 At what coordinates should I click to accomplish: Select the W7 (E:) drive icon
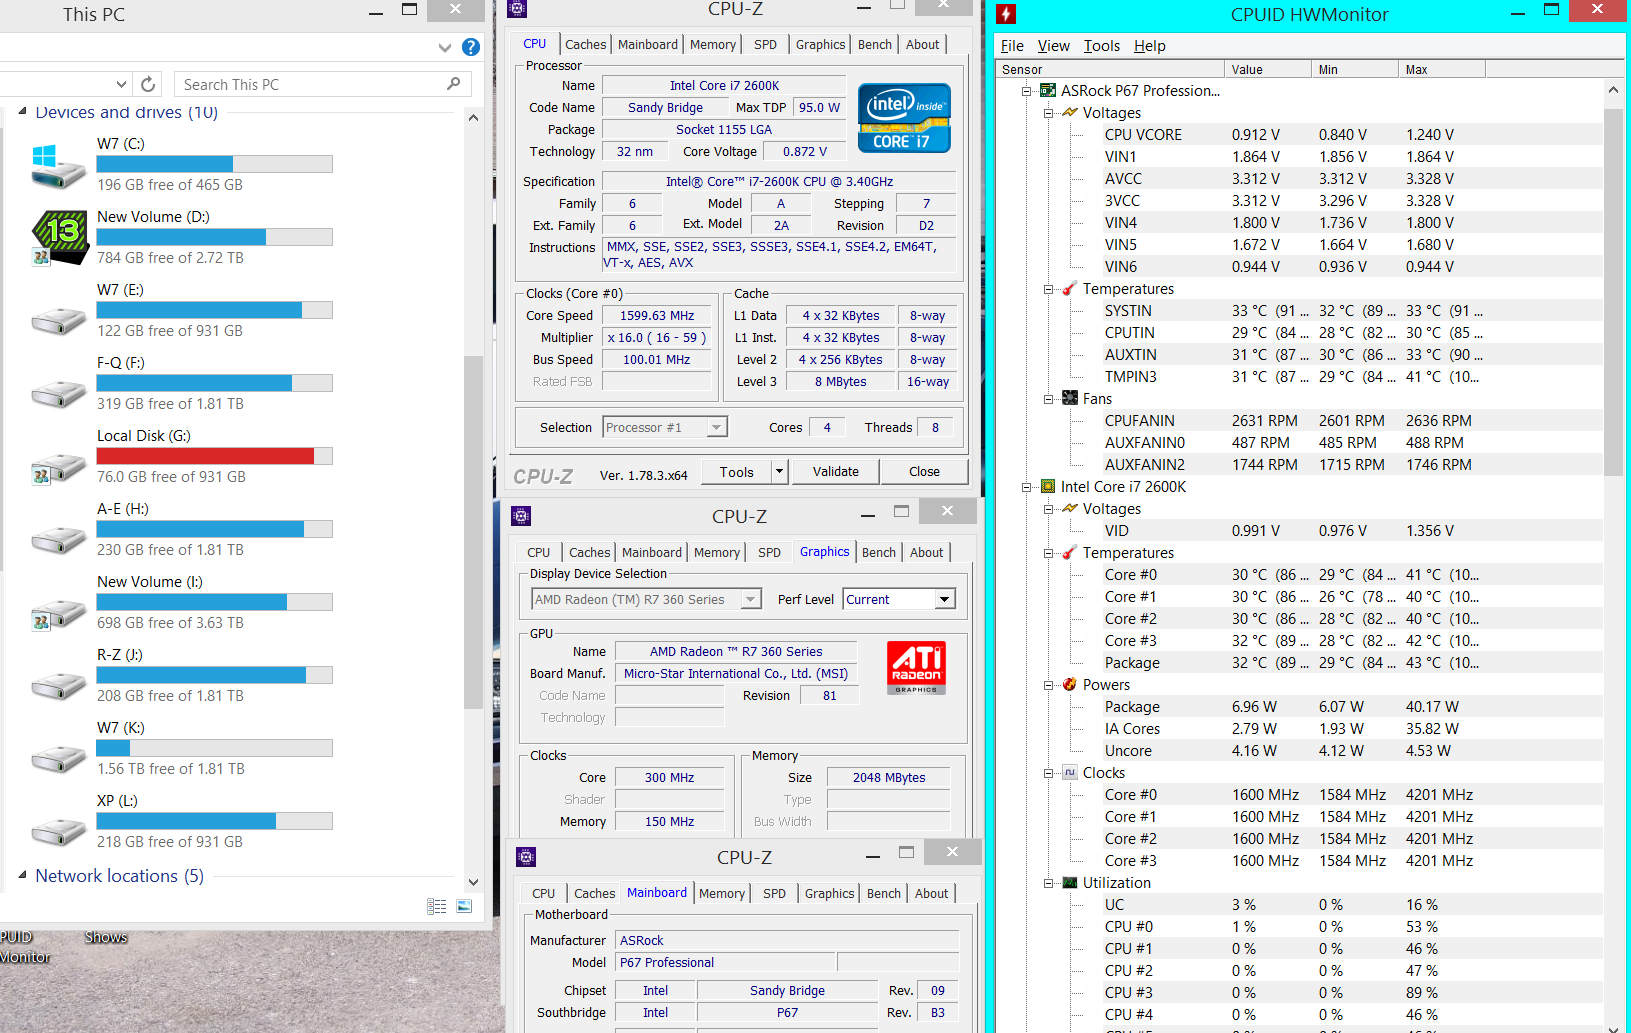click(59, 321)
